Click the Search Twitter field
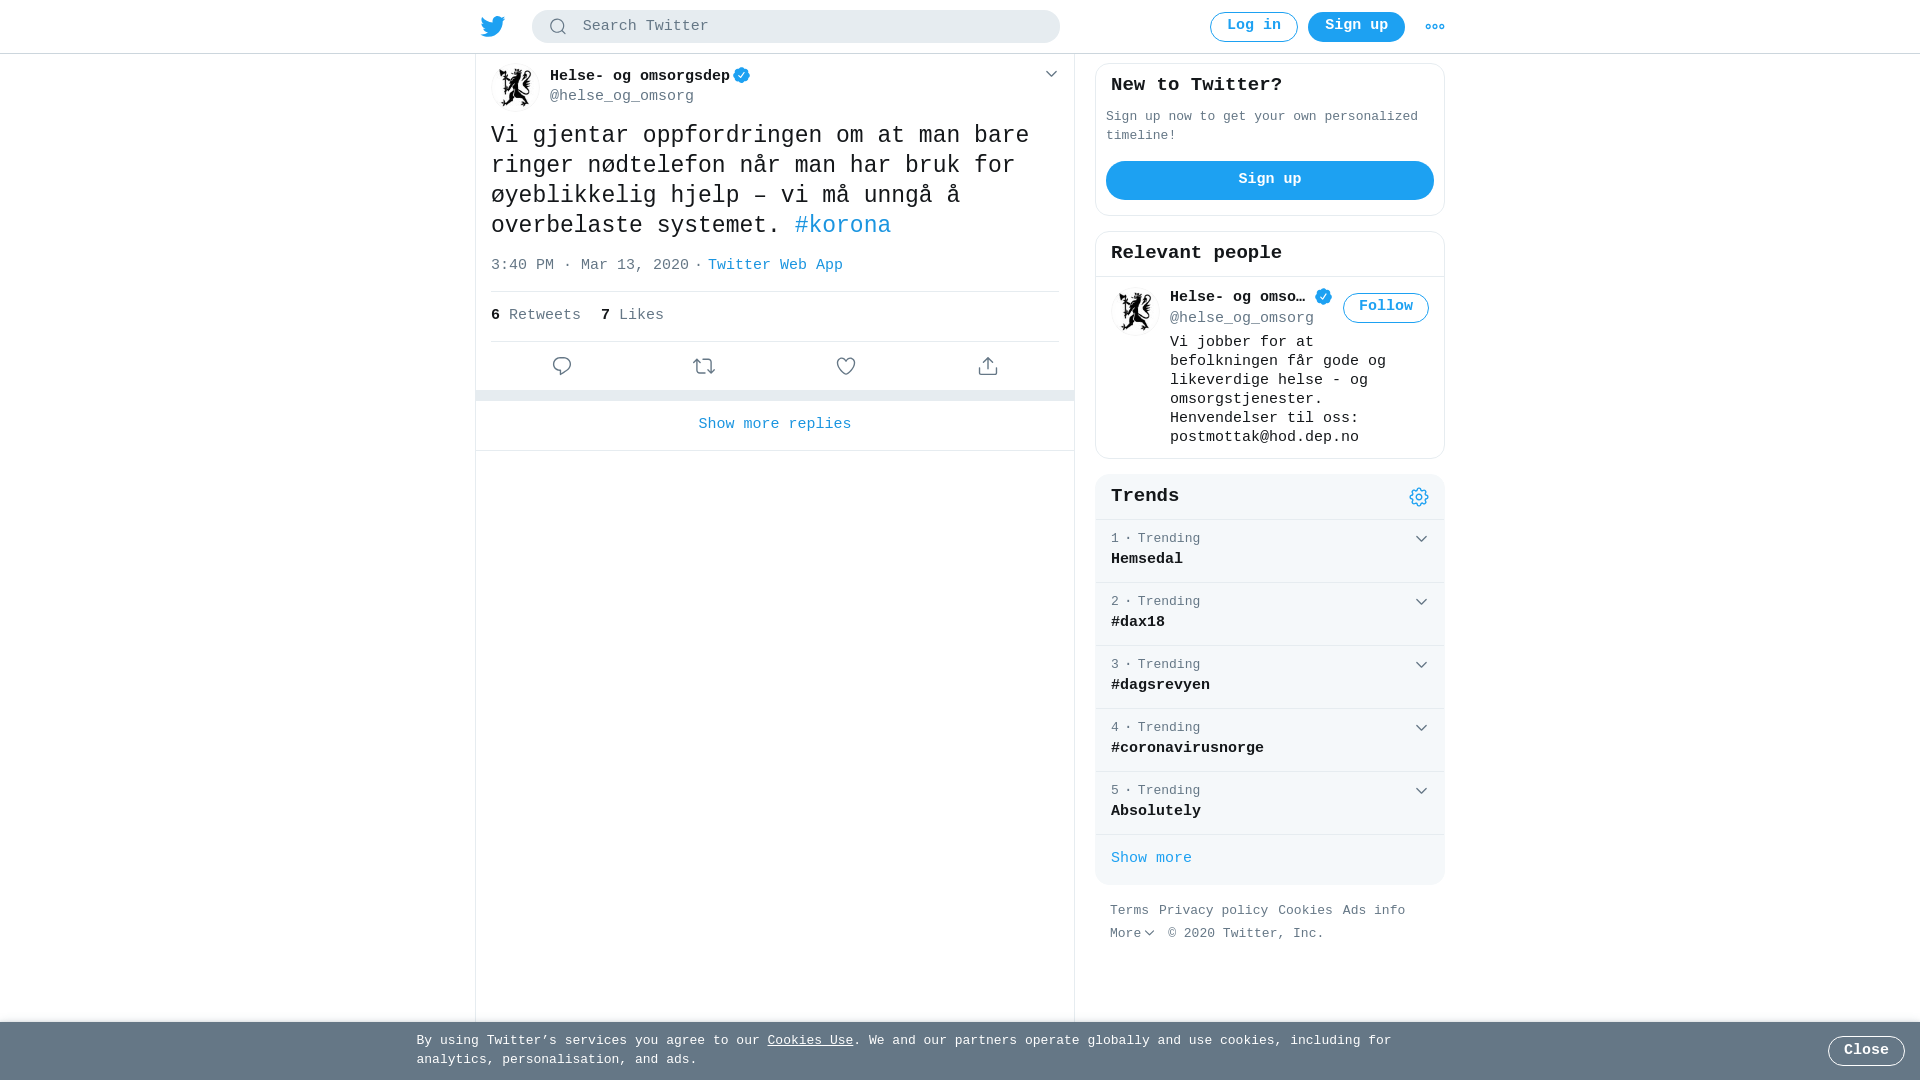 (796, 27)
